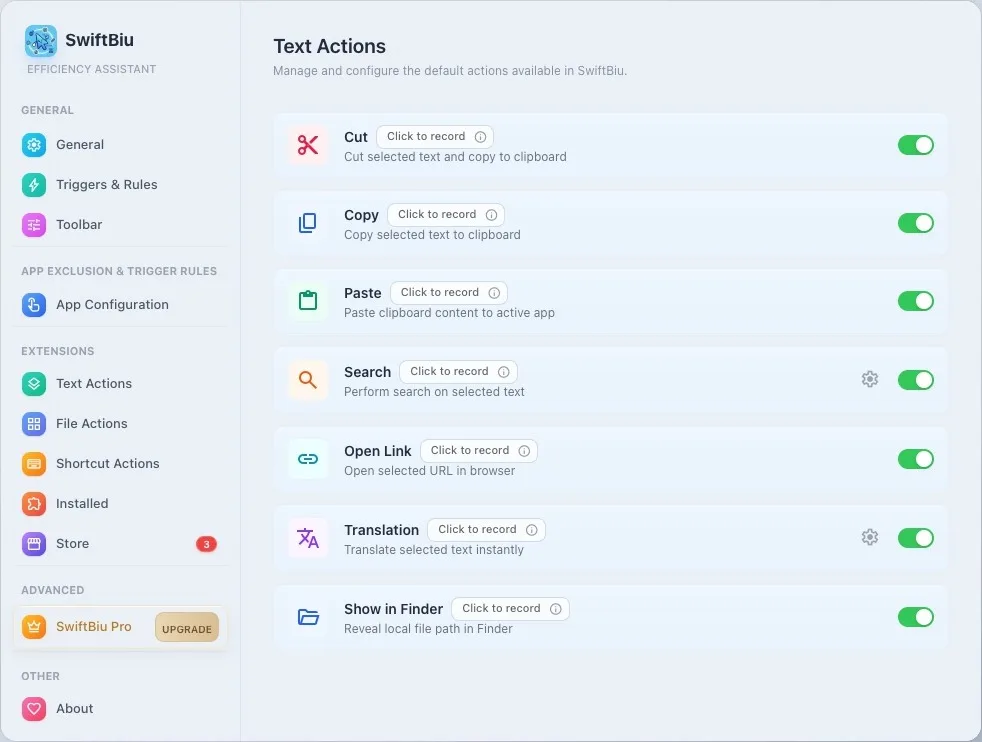This screenshot has width=982, height=742.
Task: Click the Text Actions layers icon
Action: (x=34, y=384)
